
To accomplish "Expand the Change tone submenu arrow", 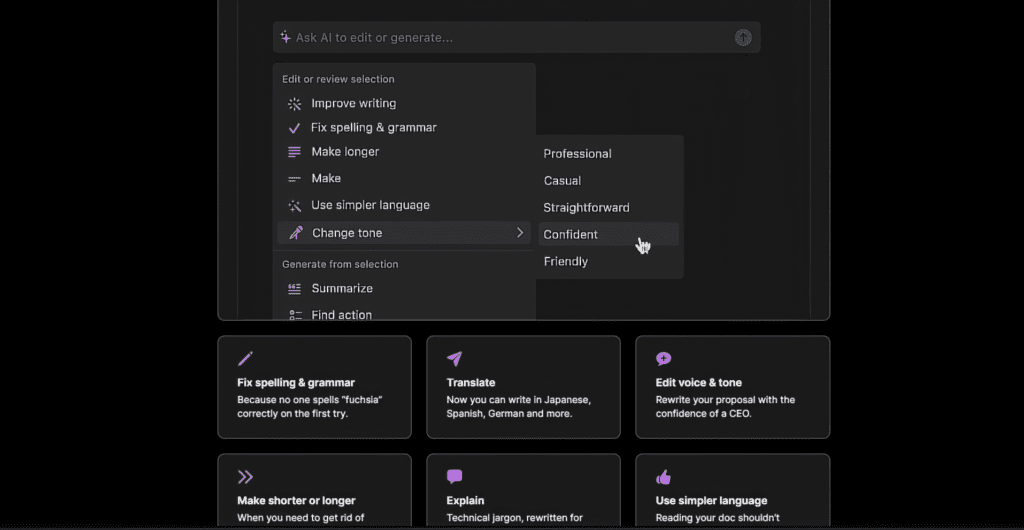I will [520, 232].
